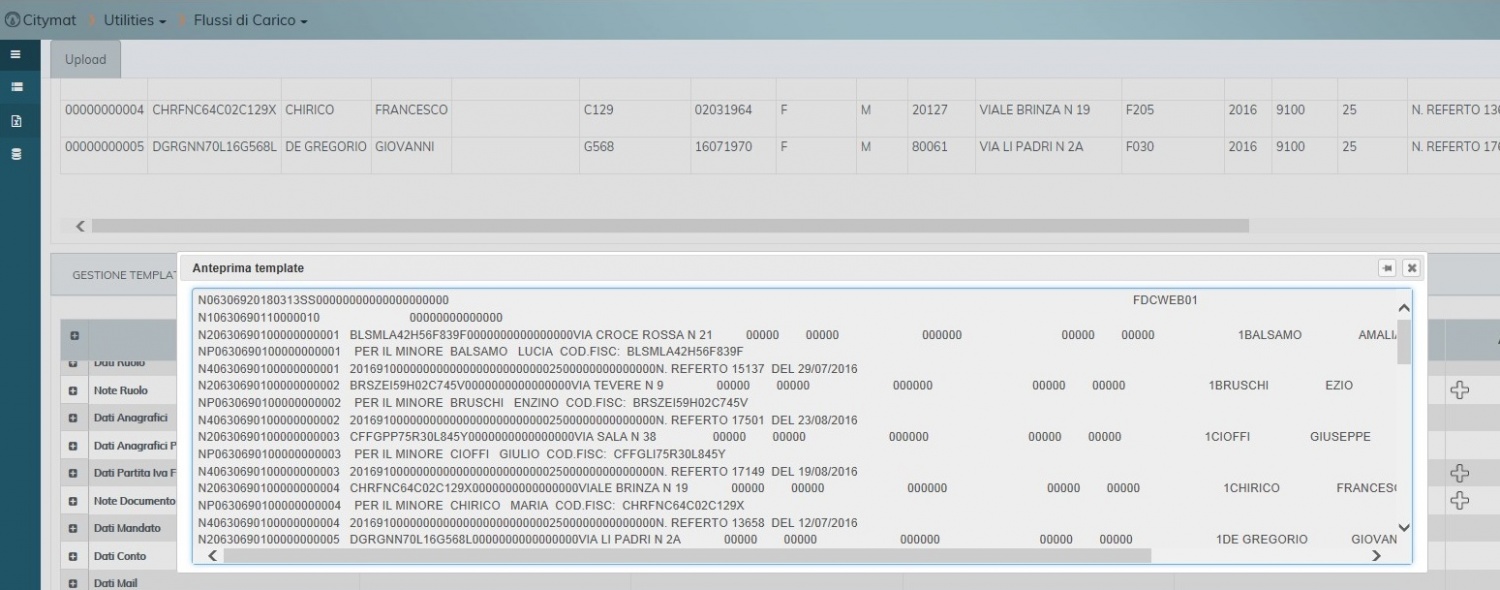This screenshot has width=1500, height=590.
Task: Click the data table horizontal scrollbar thumb
Action: 670,226
